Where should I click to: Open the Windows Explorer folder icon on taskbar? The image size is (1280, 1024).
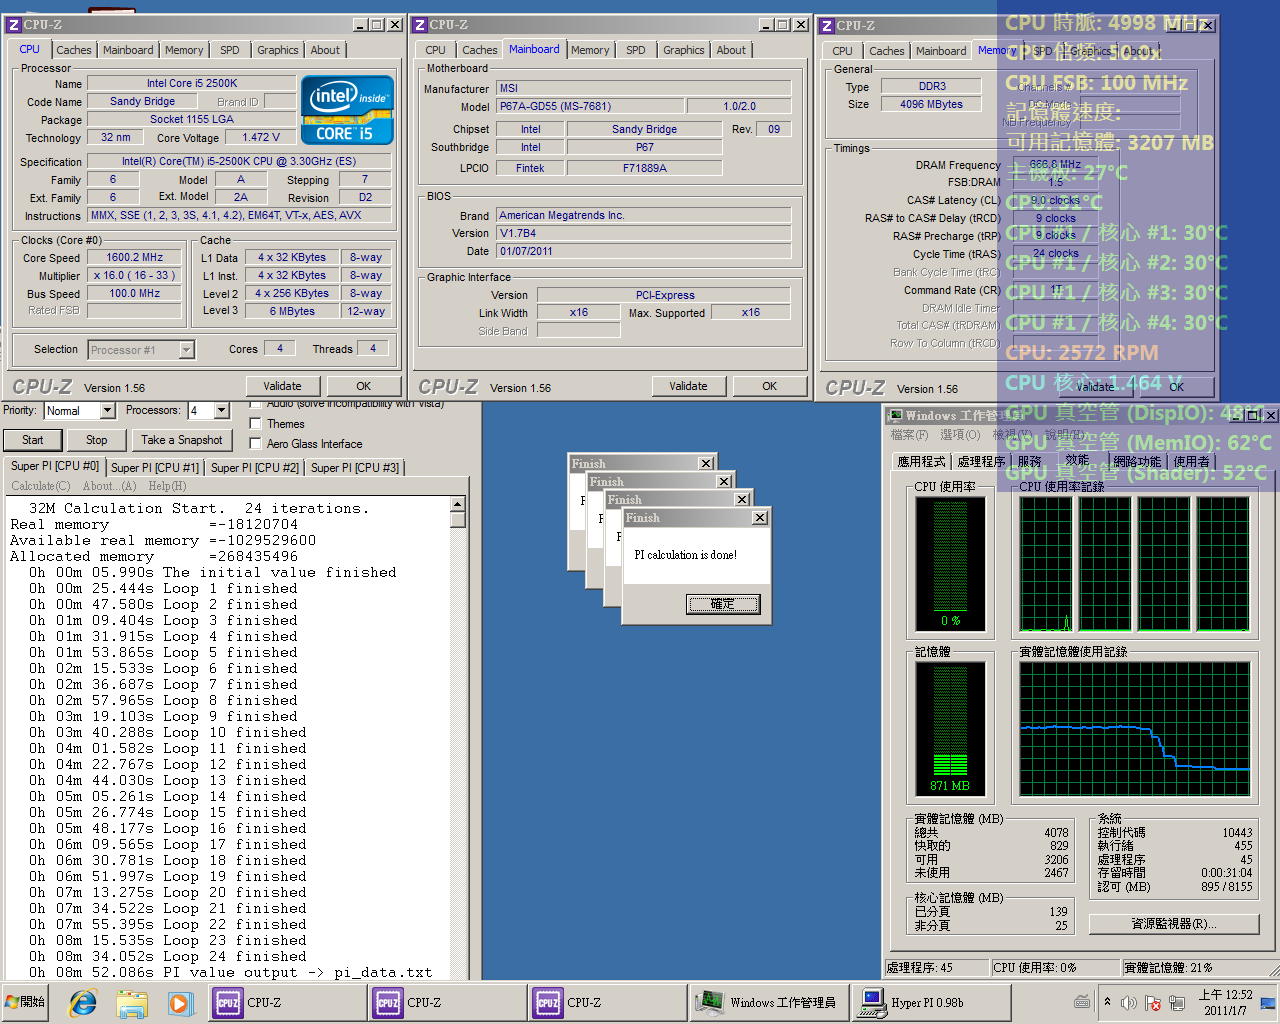point(131,1002)
